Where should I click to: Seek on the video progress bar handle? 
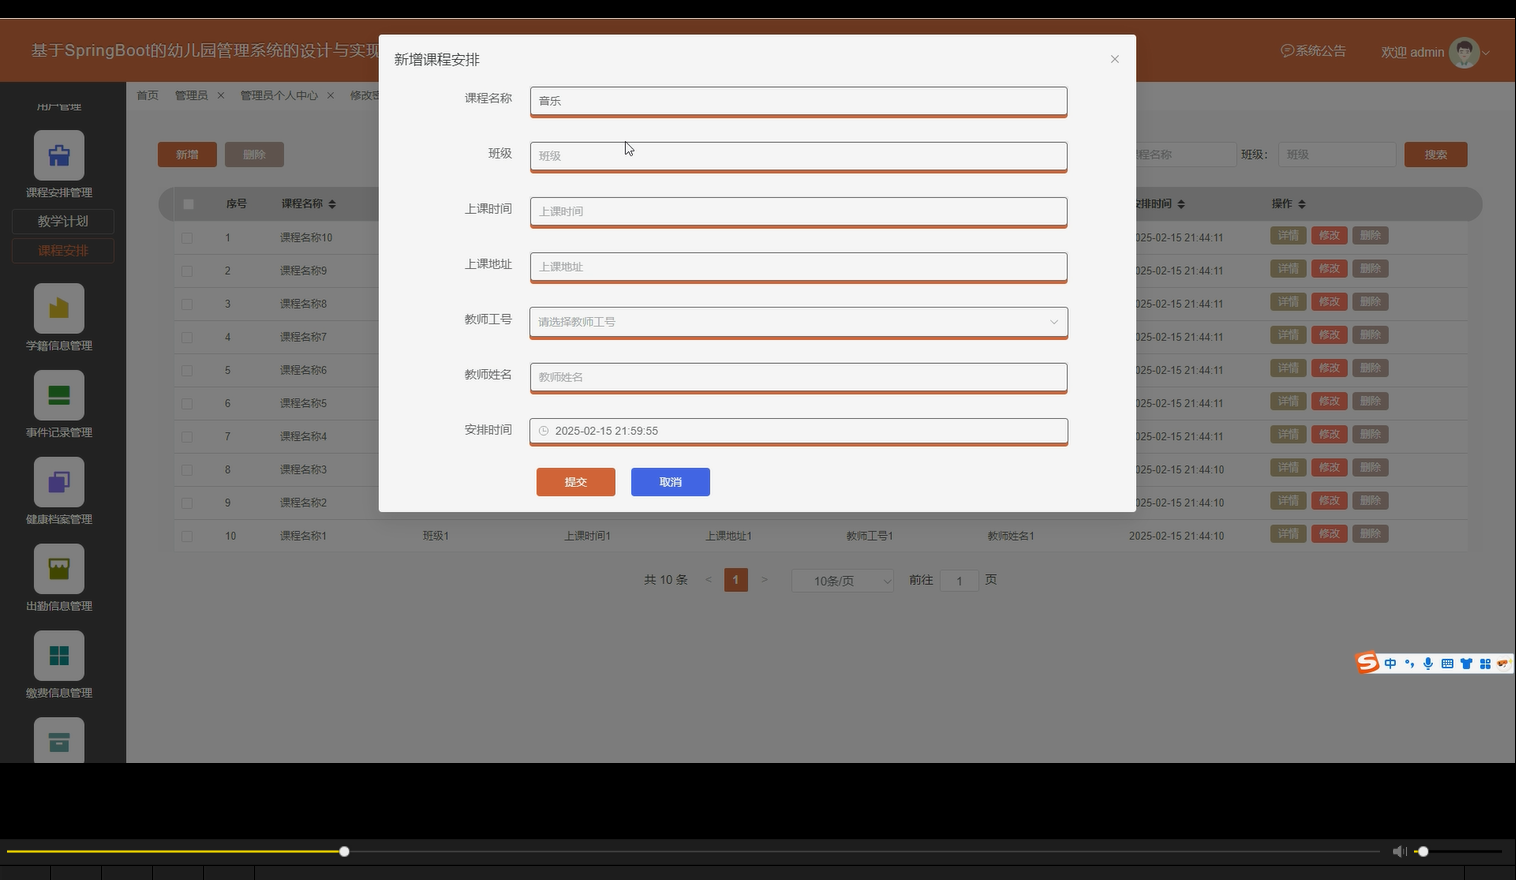click(344, 851)
